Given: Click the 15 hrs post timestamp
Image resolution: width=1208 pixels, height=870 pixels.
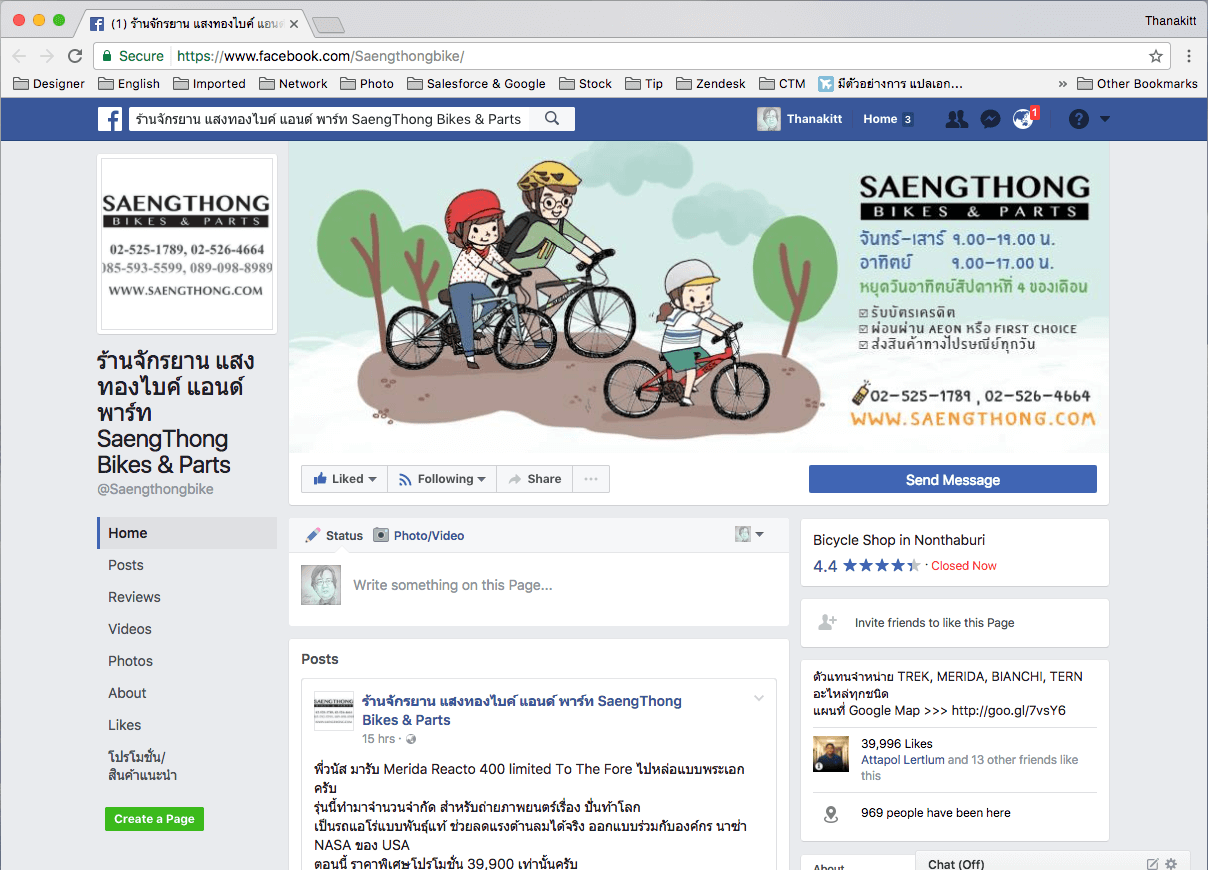Looking at the screenshot, I should (x=379, y=739).
